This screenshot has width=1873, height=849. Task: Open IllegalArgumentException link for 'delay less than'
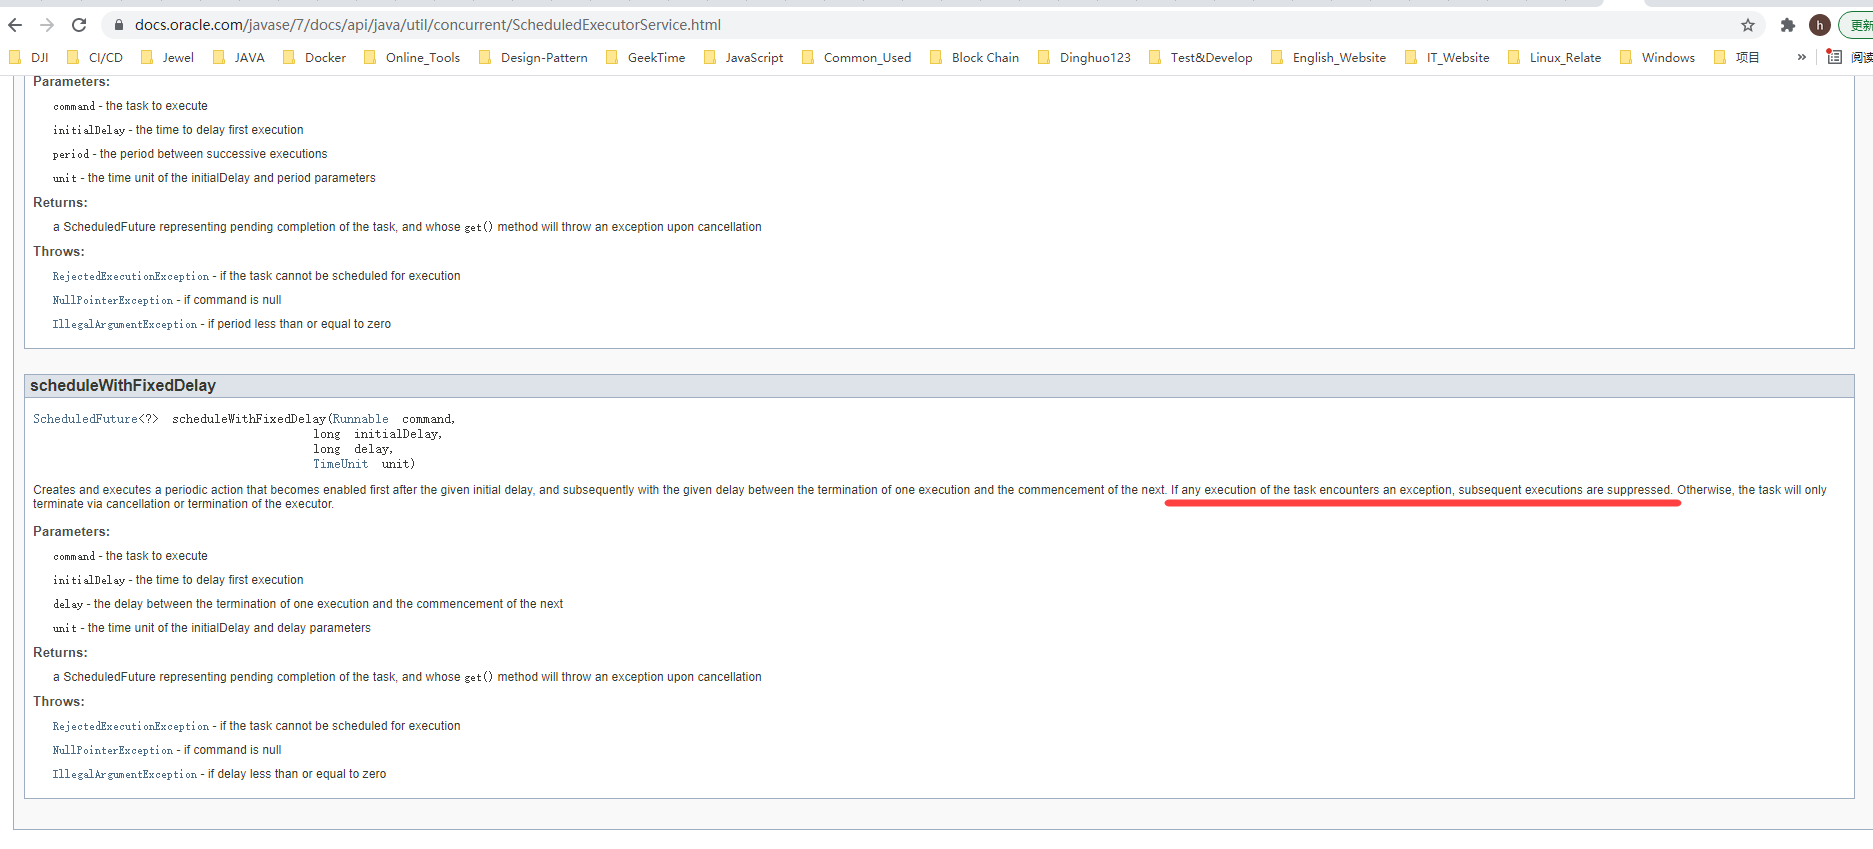(x=125, y=774)
